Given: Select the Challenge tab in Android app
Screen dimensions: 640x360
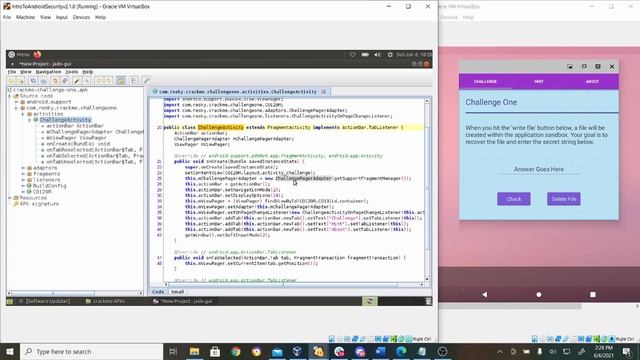Looking at the screenshot, I should coord(485,82).
